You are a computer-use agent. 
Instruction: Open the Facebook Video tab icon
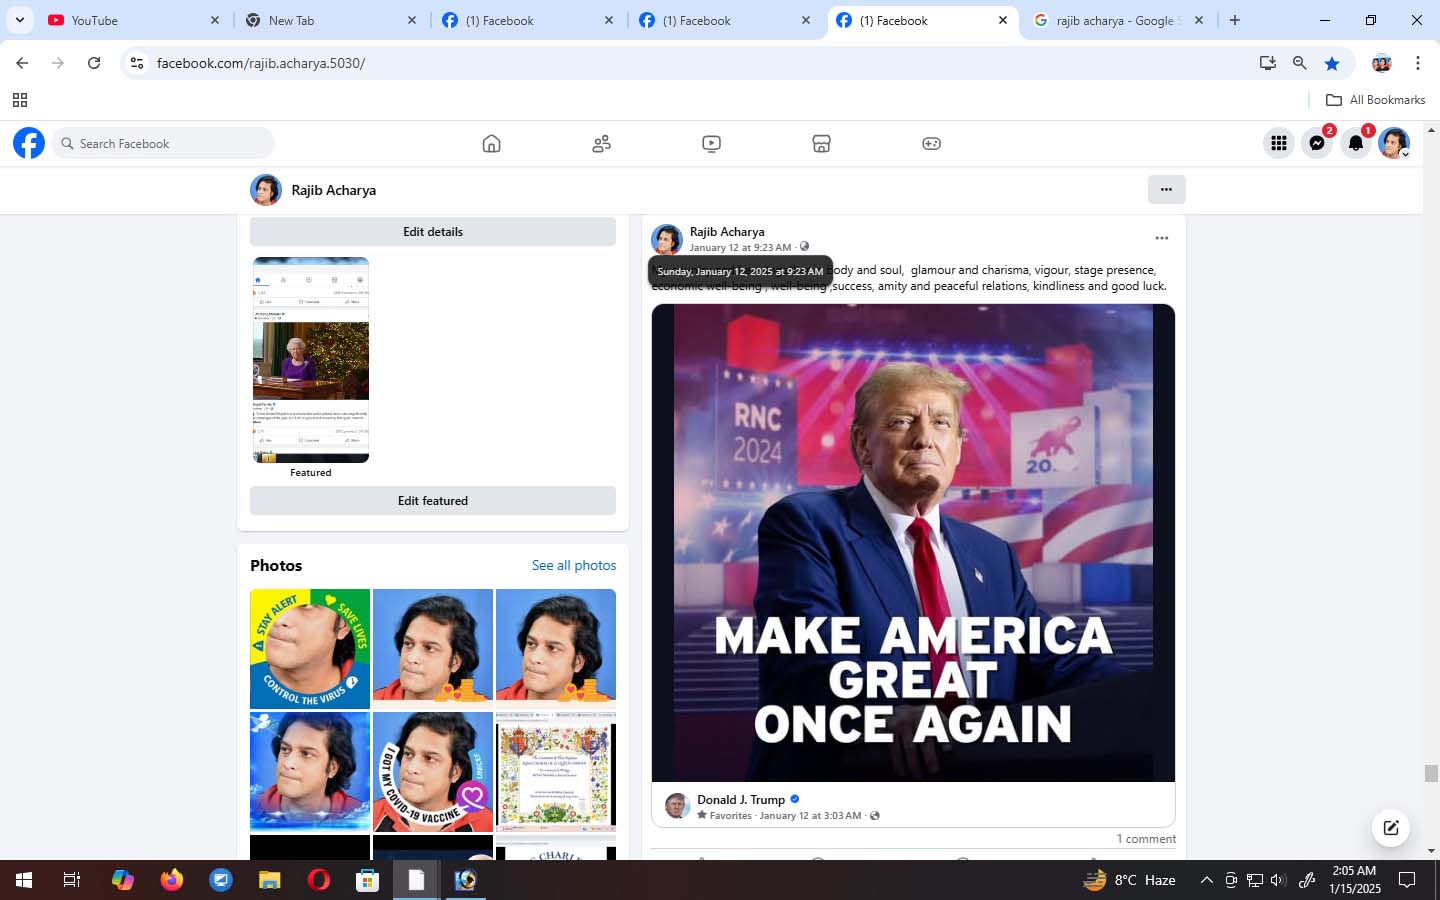pyautogui.click(x=711, y=144)
